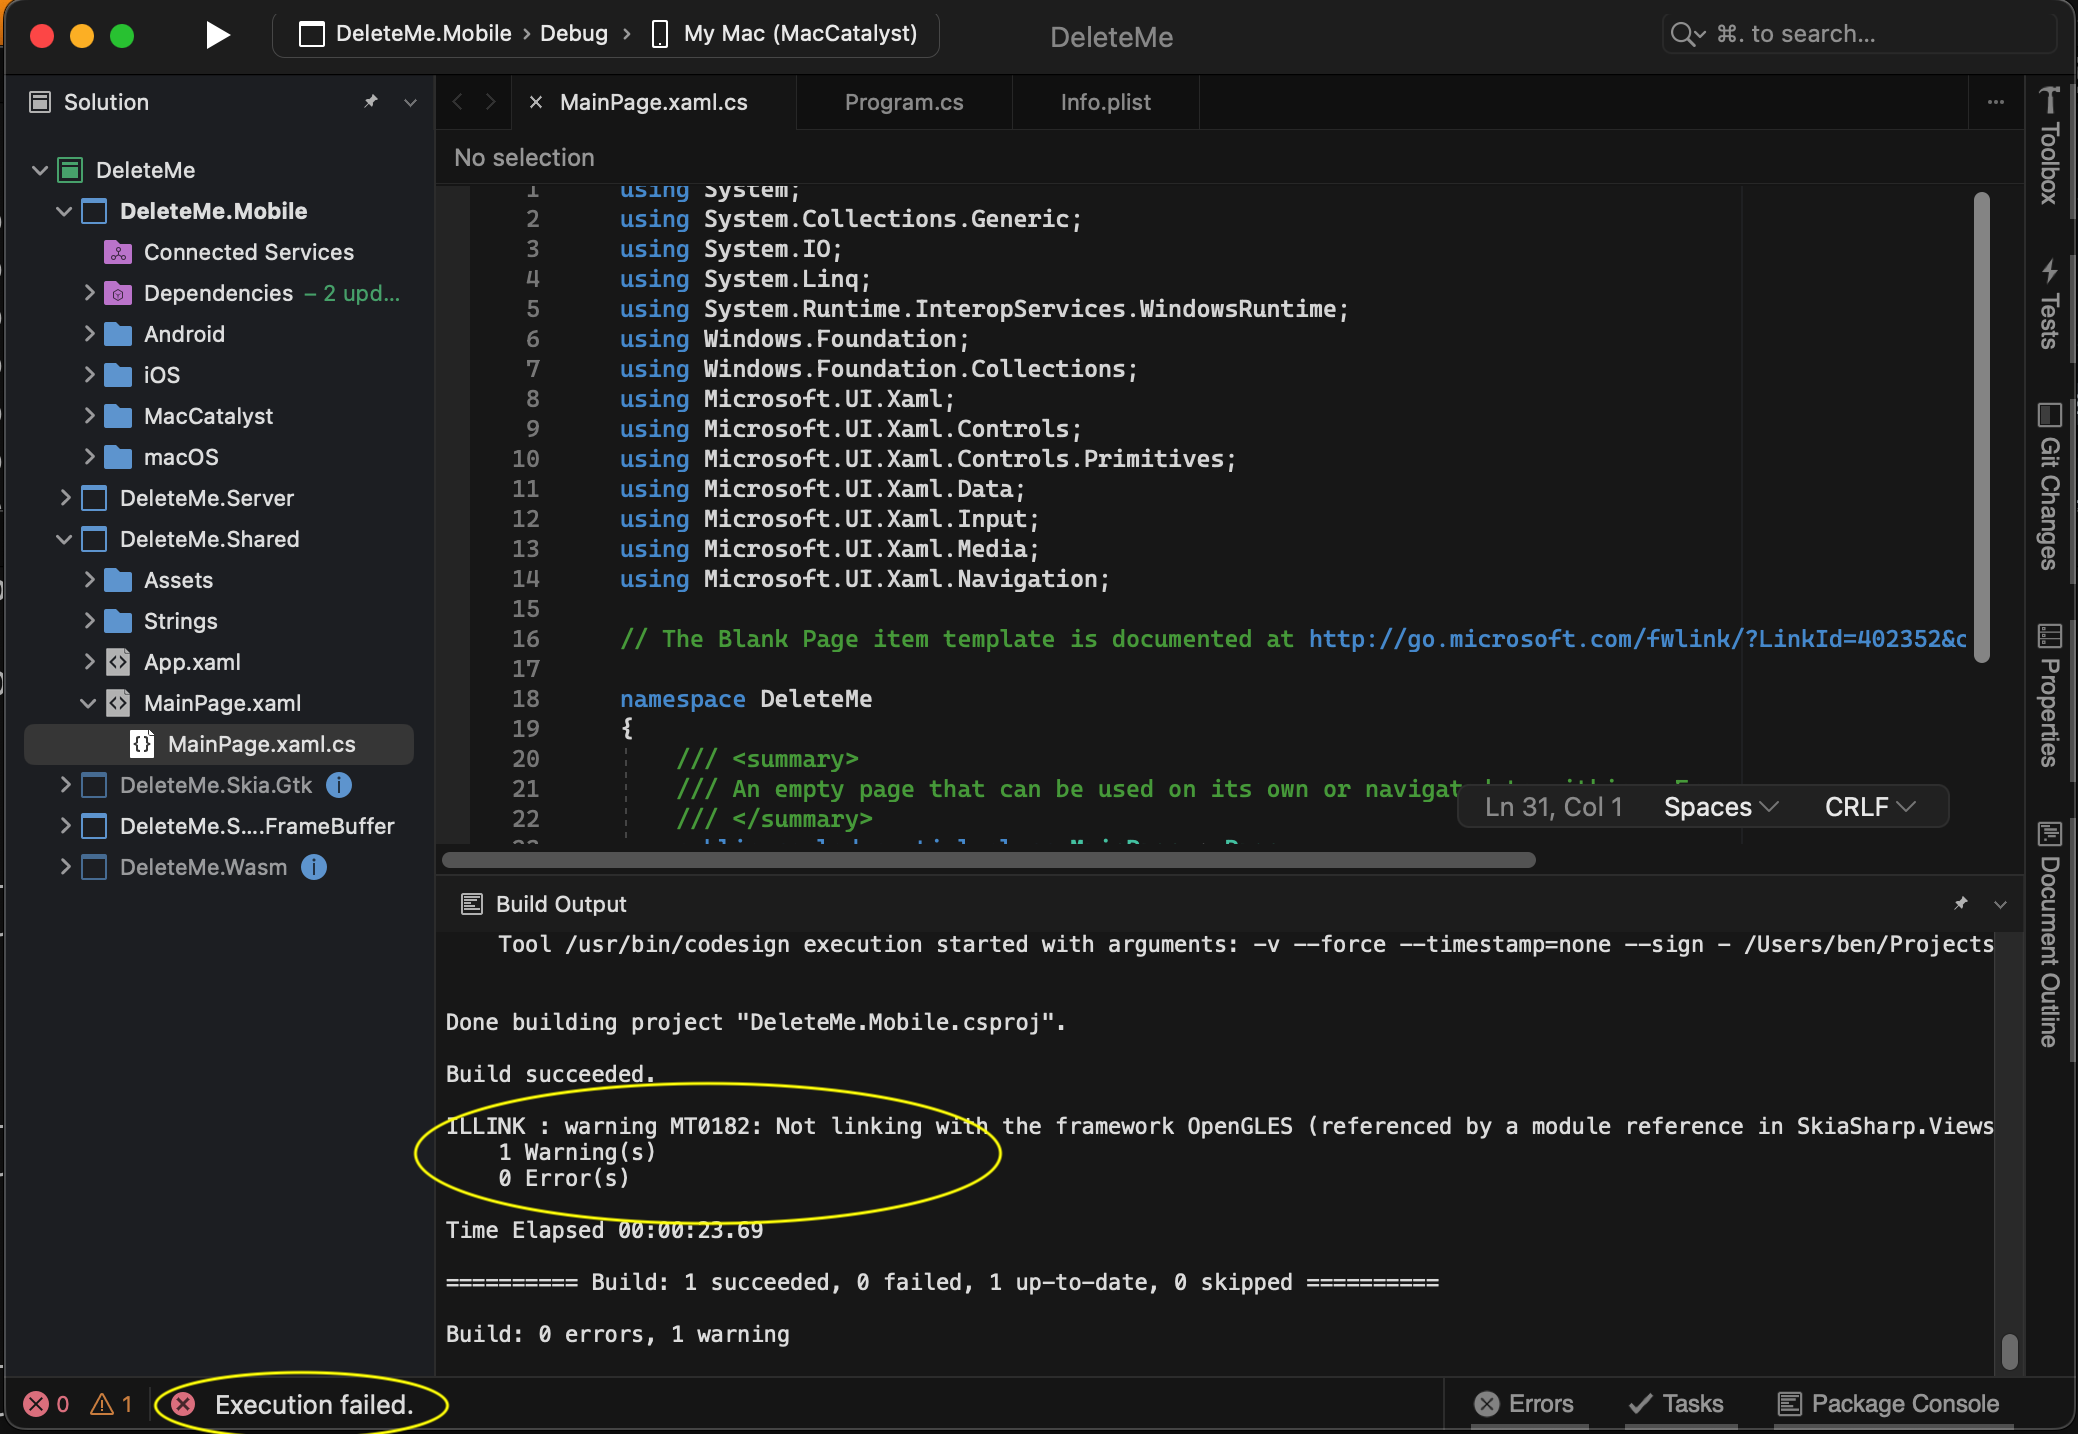Open the Info.plist tab
The width and height of the screenshot is (2078, 1434).
(1105, 101)
